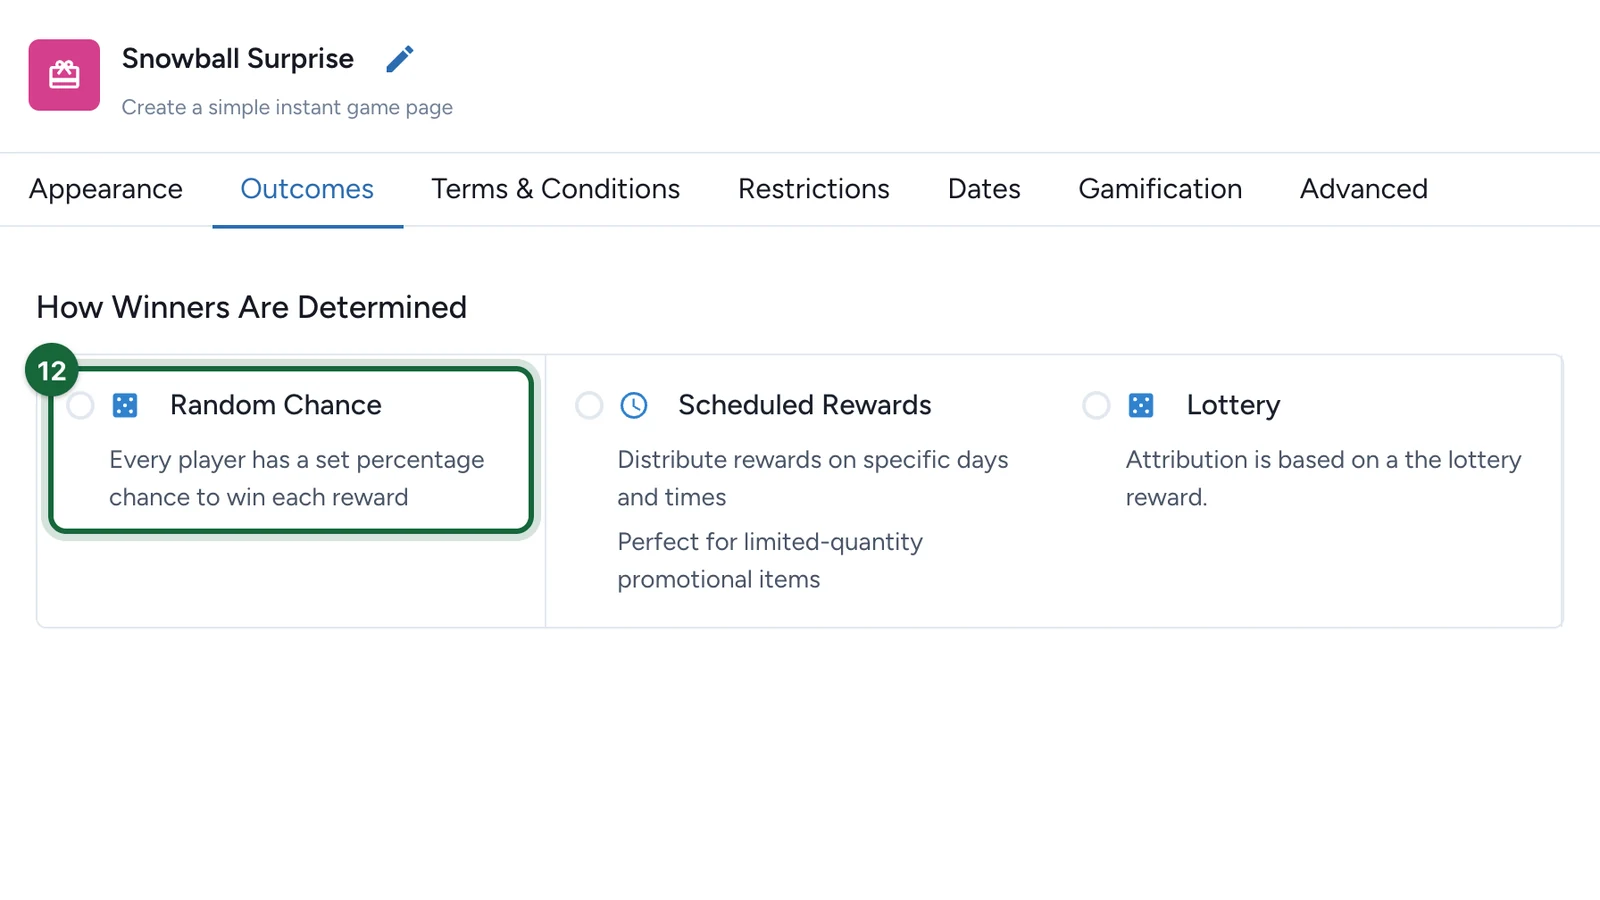This screenshot has height=900, width=1600.
Task: Click the dice icon beside Random Chance
Action: tap(125, 405)
